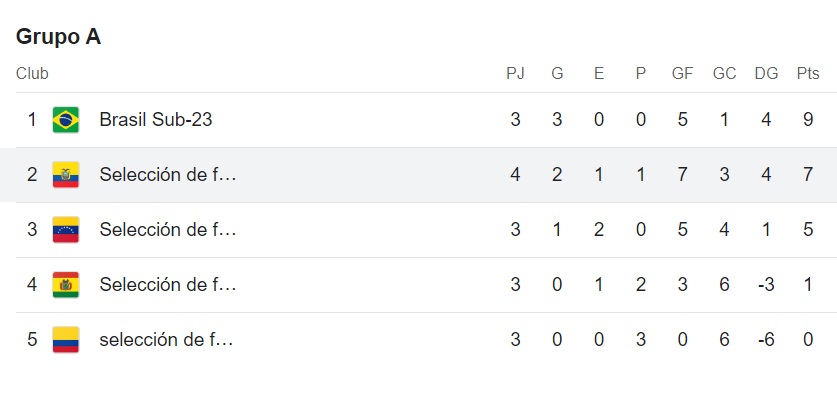Open the Brasil Sub-23 team link
This screenshot has width=837, height=406.
[155, 120]
